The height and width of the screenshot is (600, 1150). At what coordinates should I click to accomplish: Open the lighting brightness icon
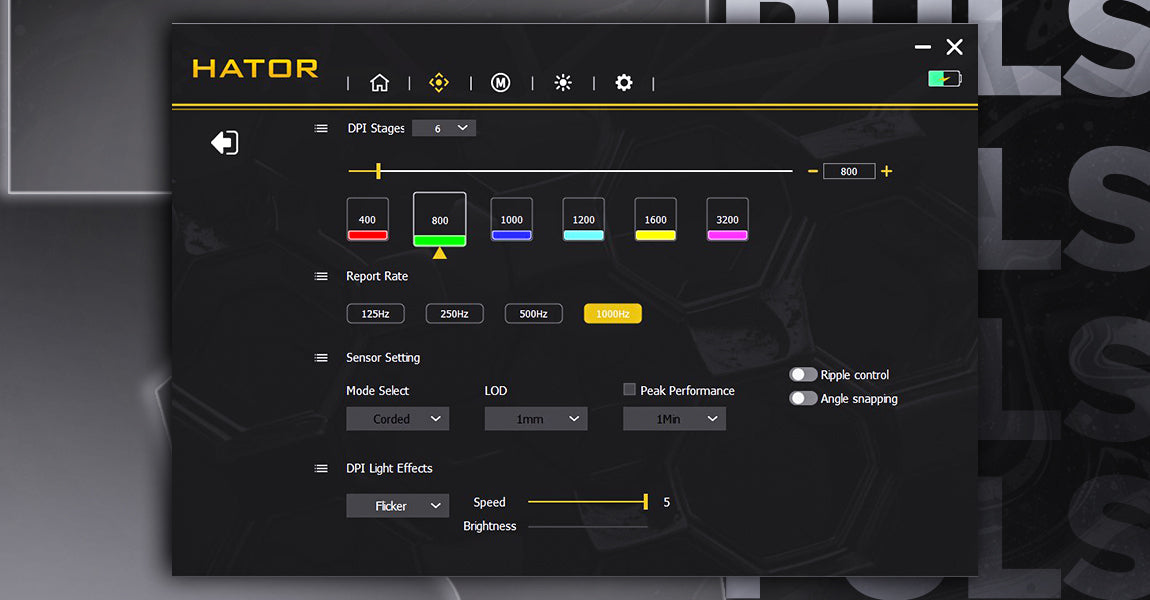coord(563,83)
